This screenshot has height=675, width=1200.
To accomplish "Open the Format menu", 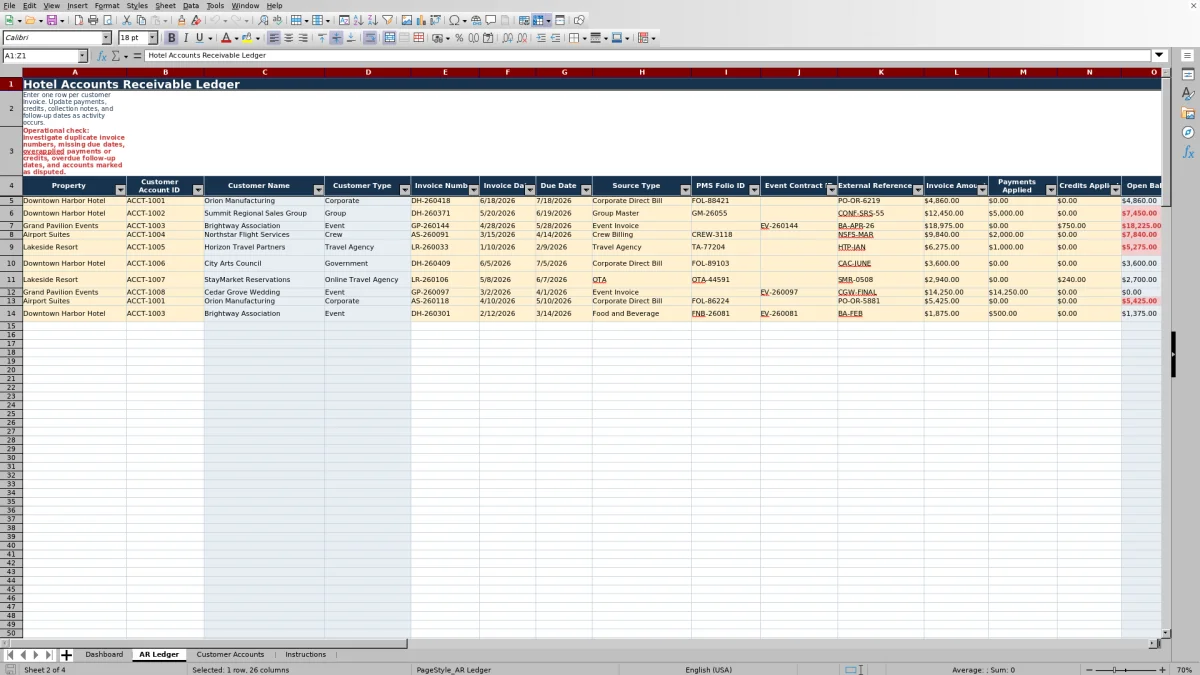I will [x=107, y=6].
